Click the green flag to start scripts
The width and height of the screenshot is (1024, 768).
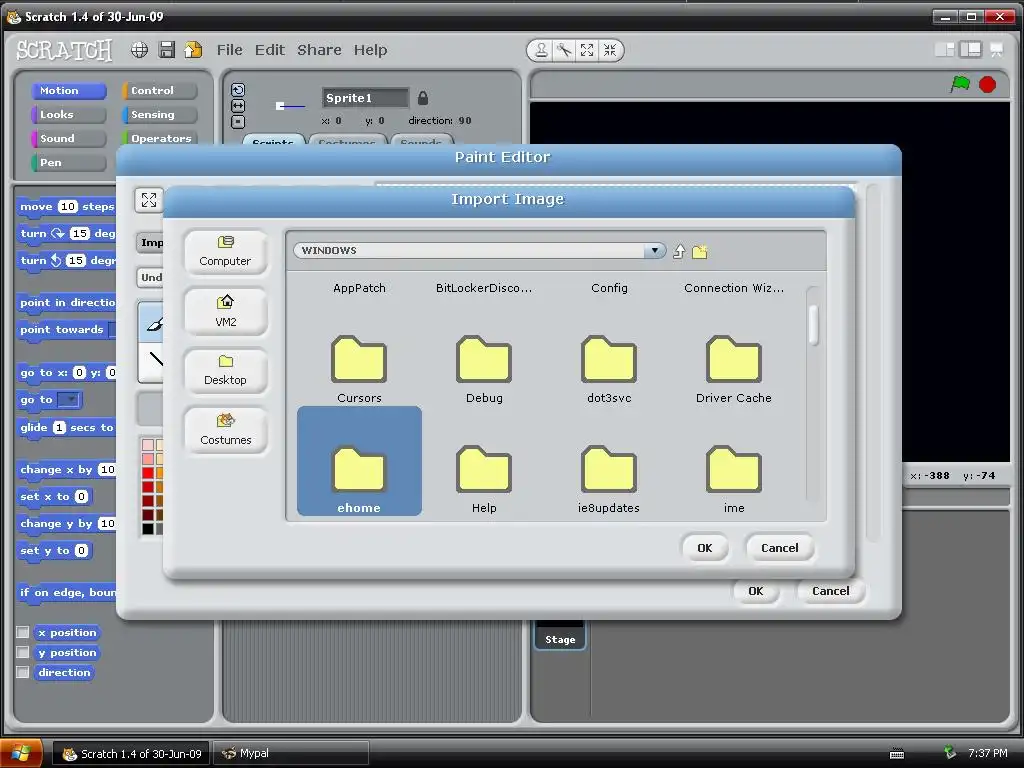pos(960,84)
